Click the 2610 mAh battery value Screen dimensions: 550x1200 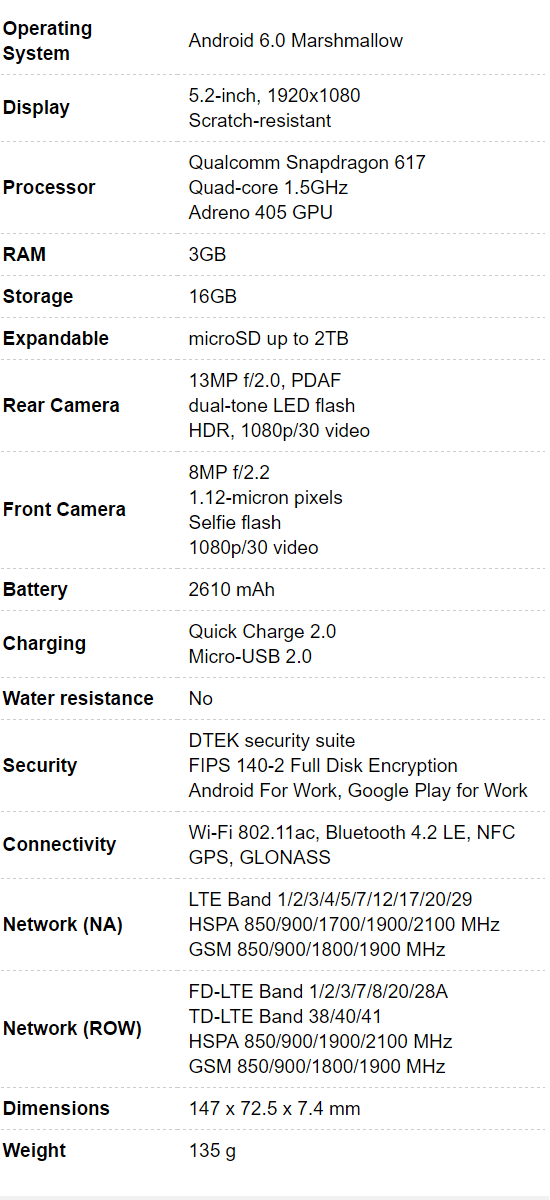(232, 589)
